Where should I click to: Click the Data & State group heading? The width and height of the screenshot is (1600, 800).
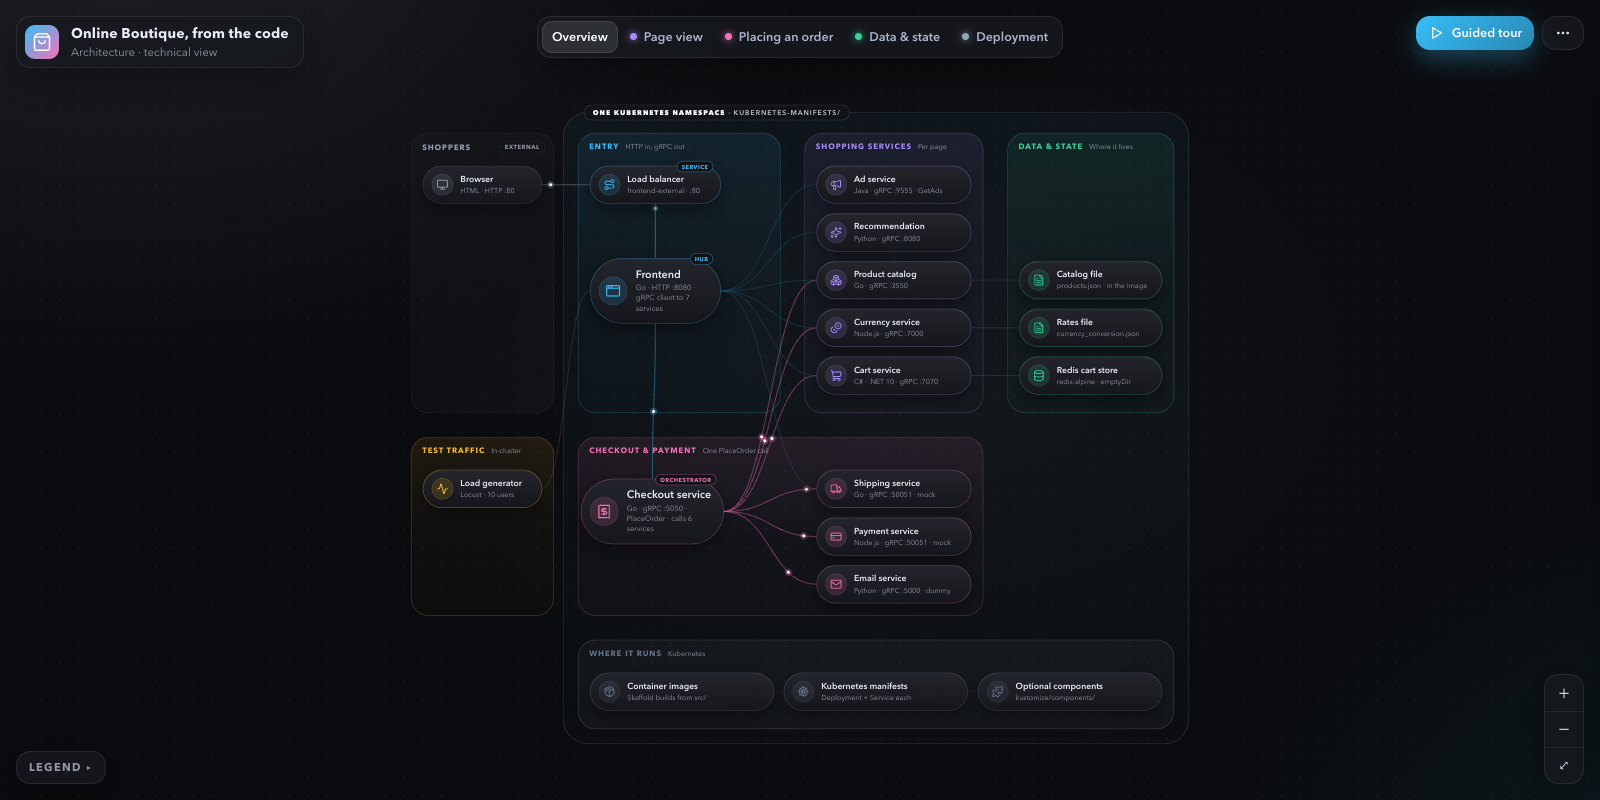(1050, 146)
